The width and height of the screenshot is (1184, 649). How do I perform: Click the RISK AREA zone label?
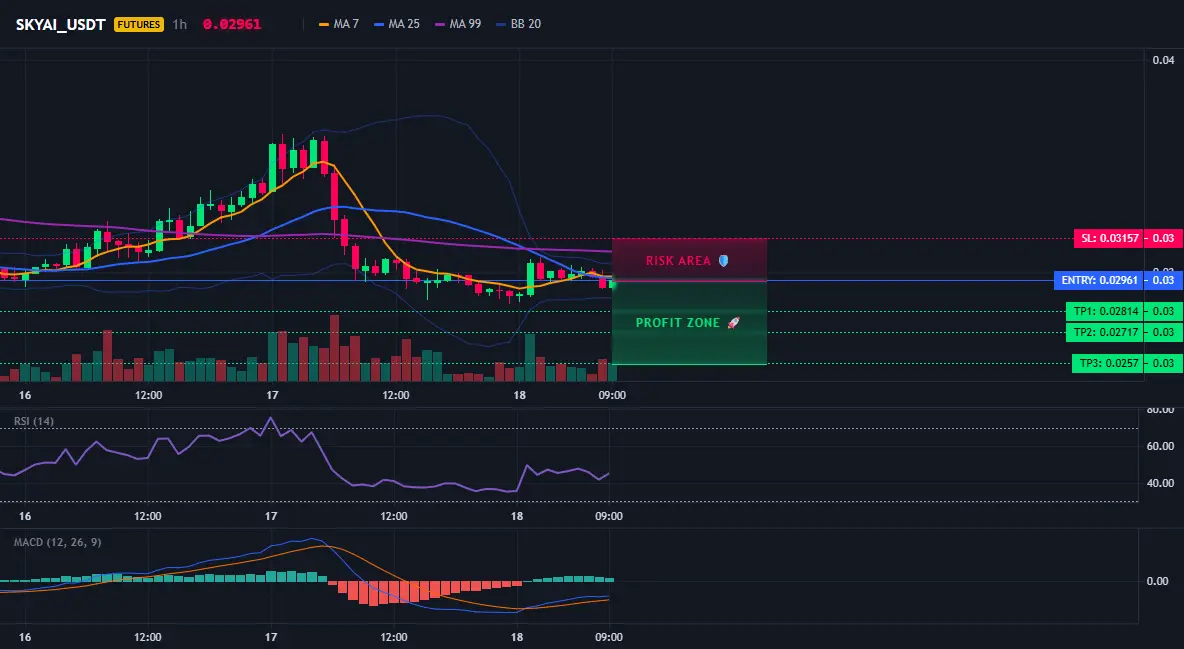point(678,261)
